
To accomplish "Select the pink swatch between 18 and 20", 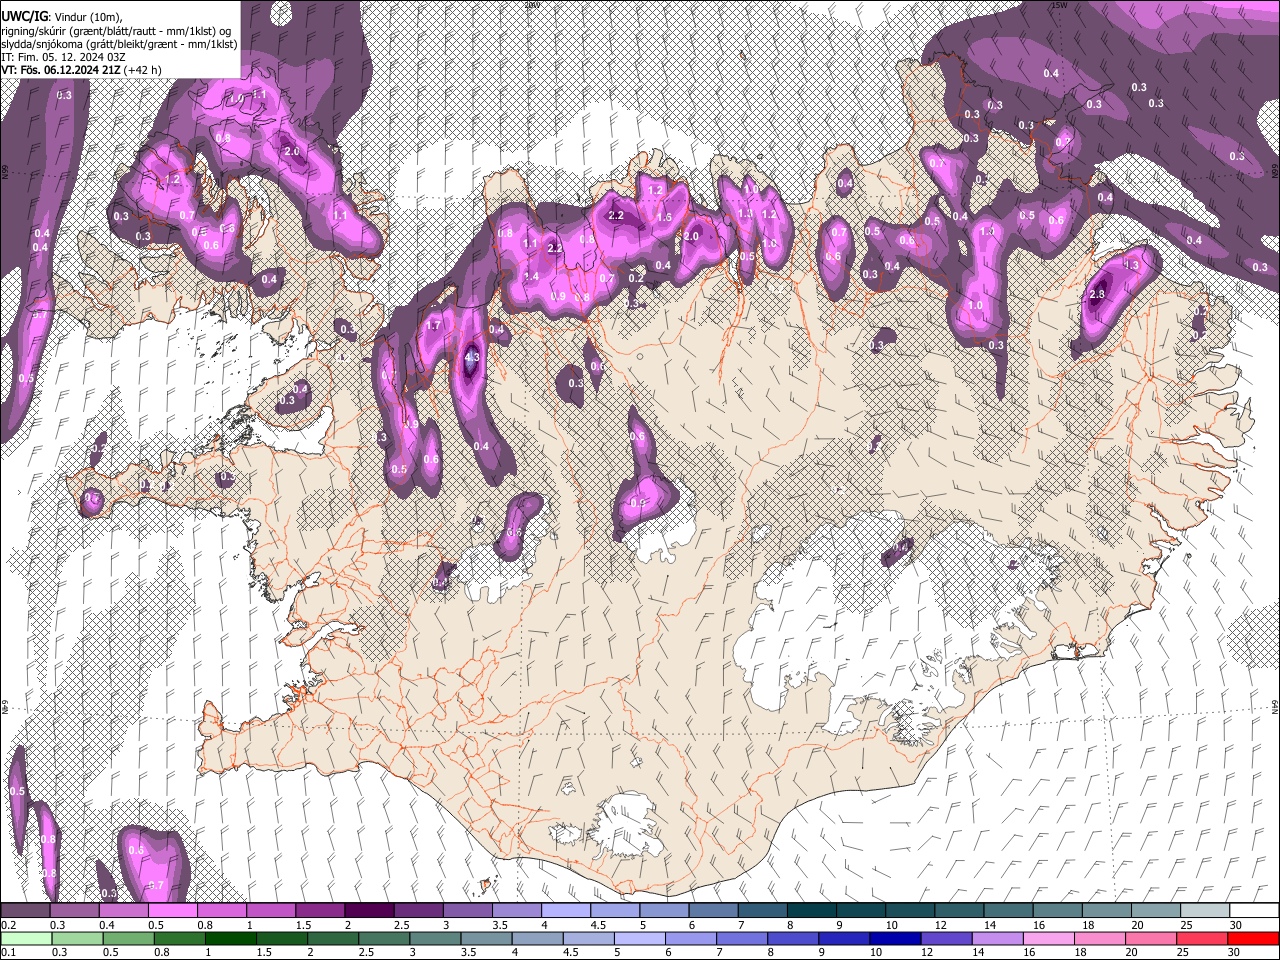I will click(x=1100, y=938).
